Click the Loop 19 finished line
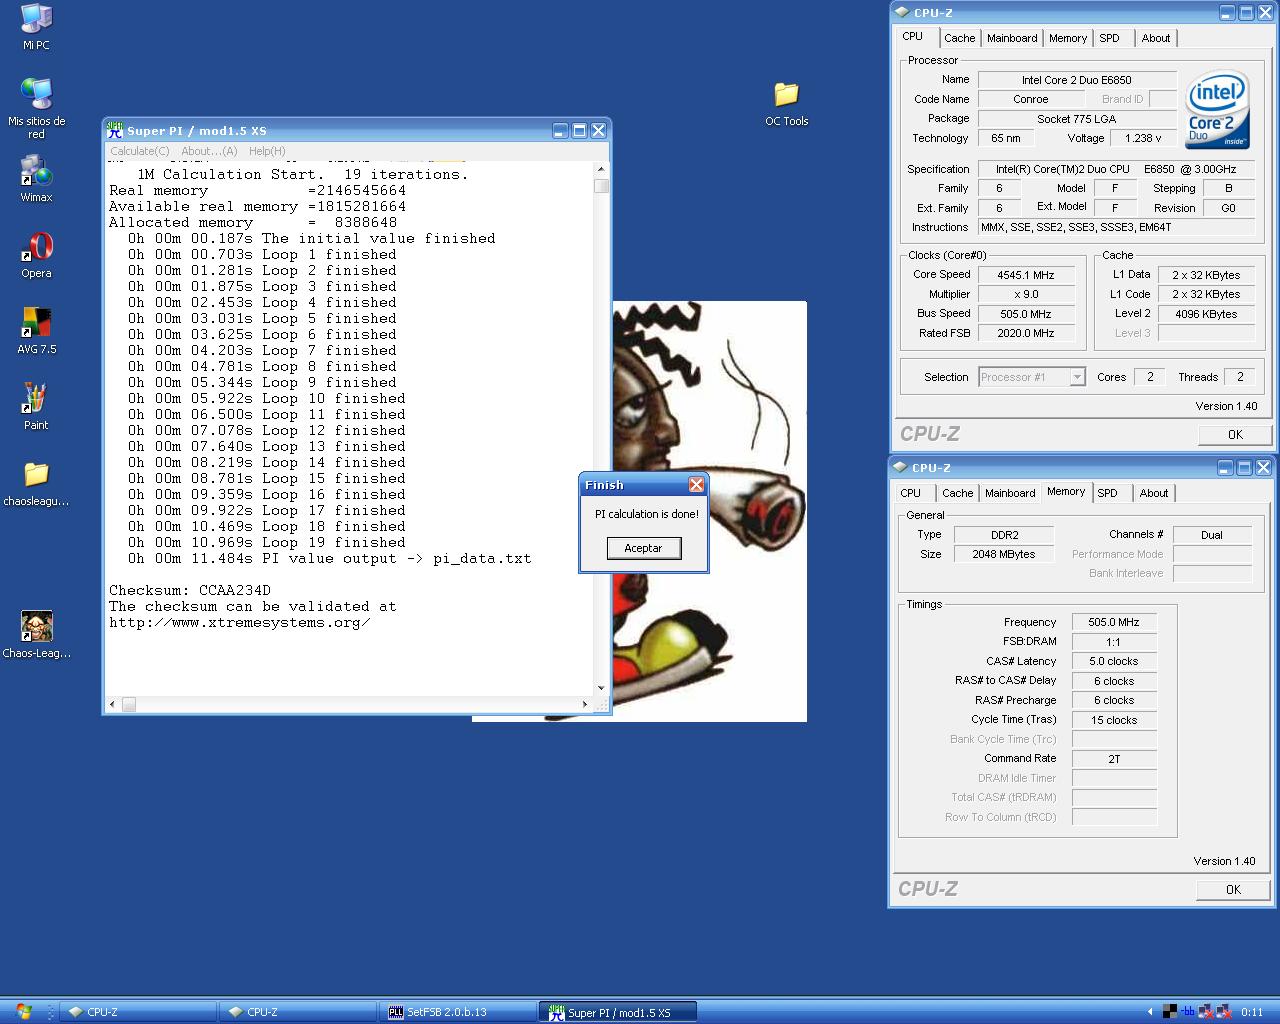This screenshot has height=1024, width=1280. point(267,543)
